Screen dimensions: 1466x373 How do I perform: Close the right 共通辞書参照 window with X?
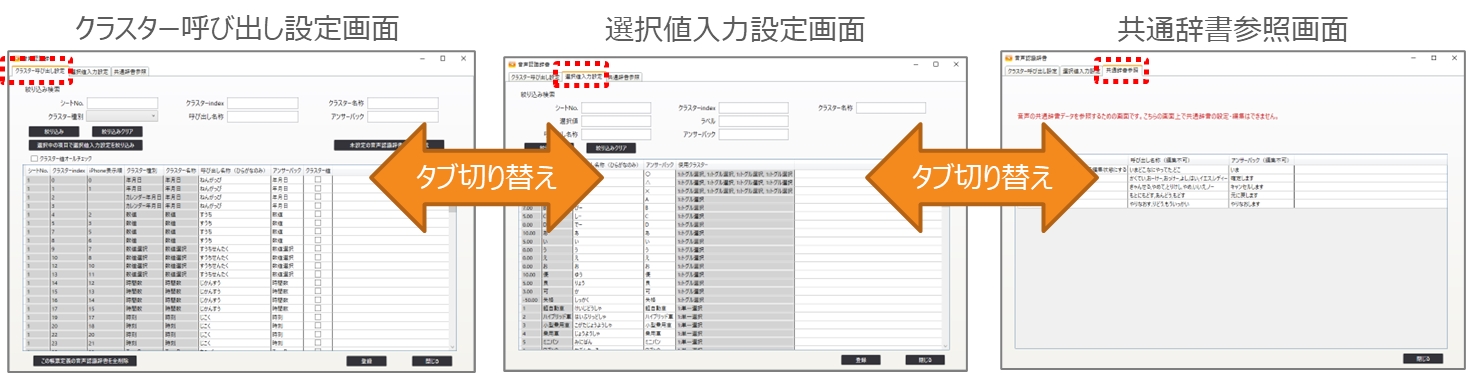(1454, 58)
